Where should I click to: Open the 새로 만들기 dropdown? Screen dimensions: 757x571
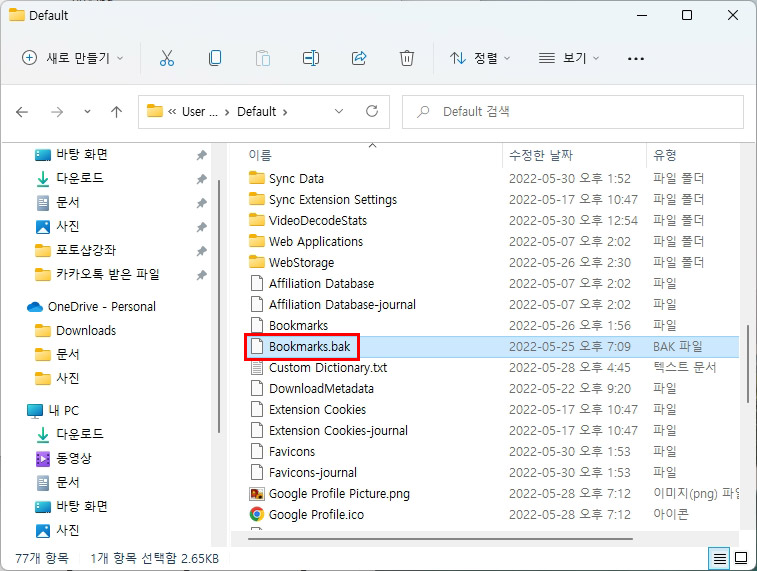73,58
